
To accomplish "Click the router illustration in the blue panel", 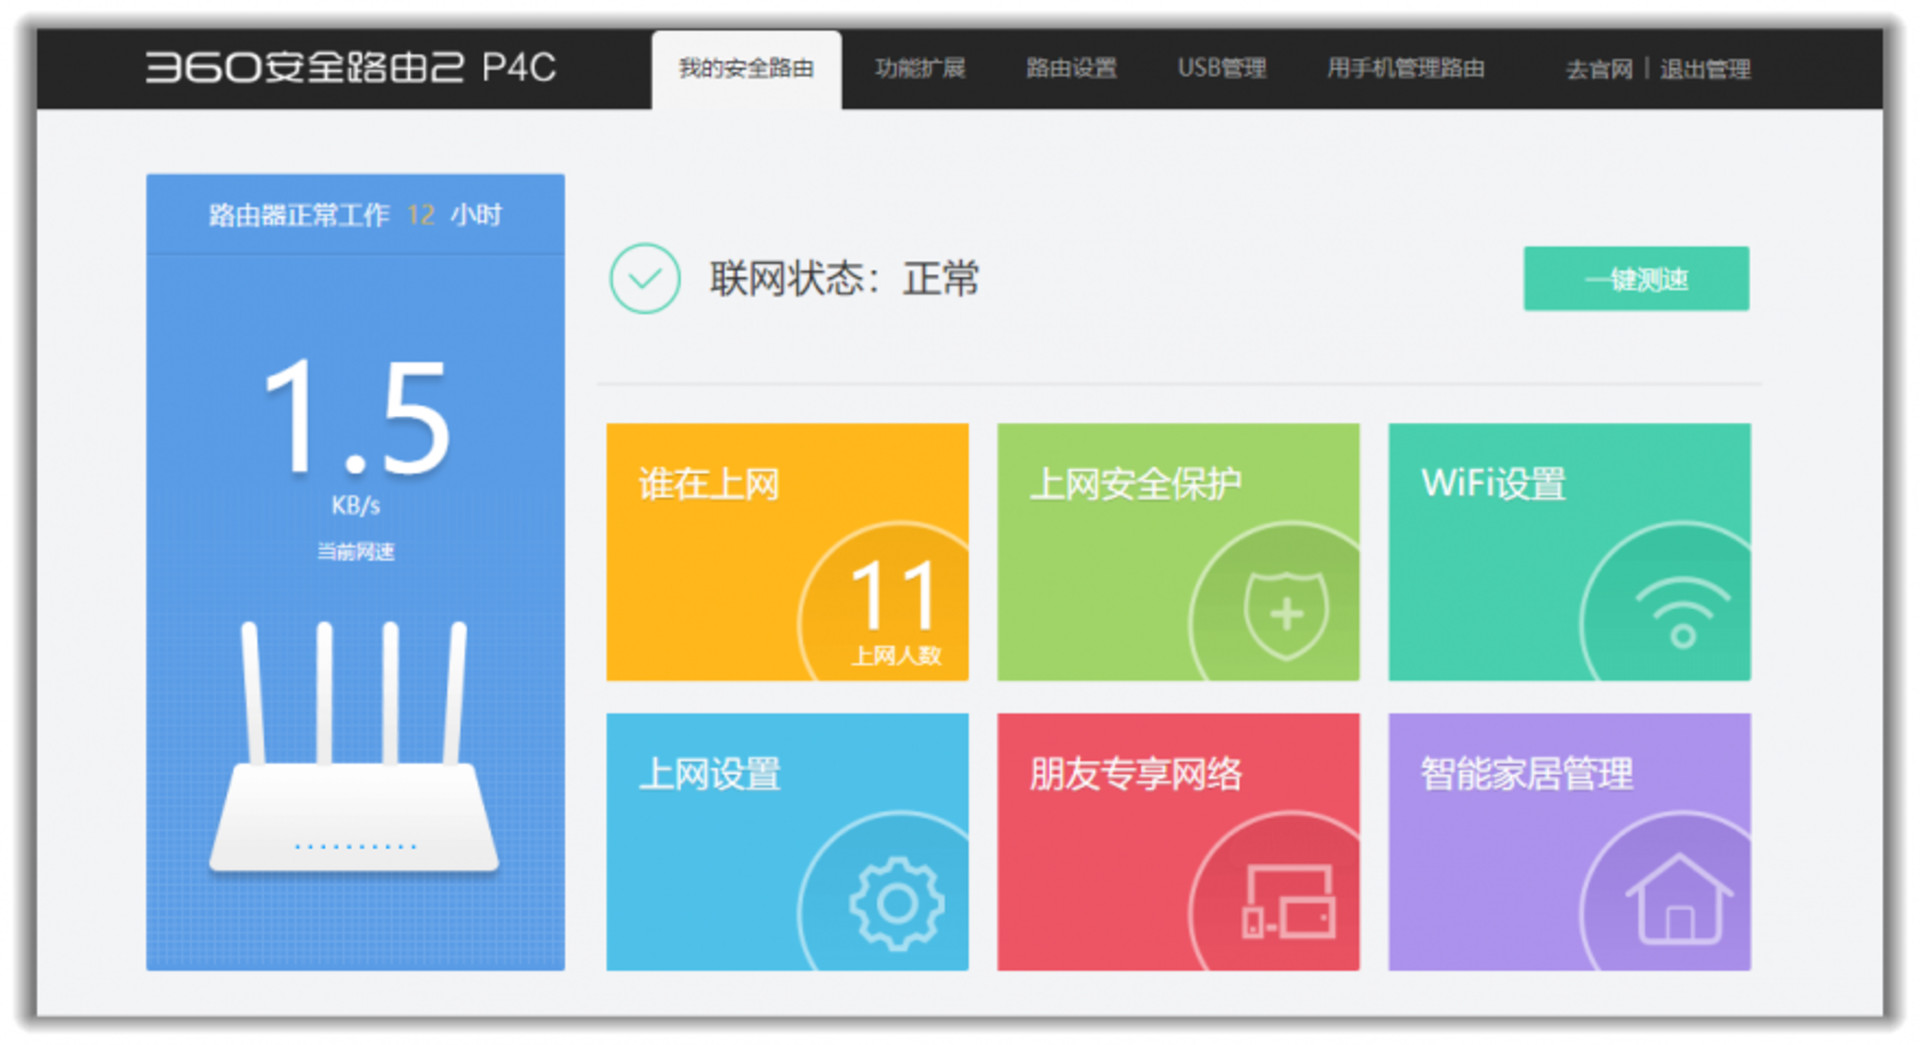I will (x=356, y=790).
